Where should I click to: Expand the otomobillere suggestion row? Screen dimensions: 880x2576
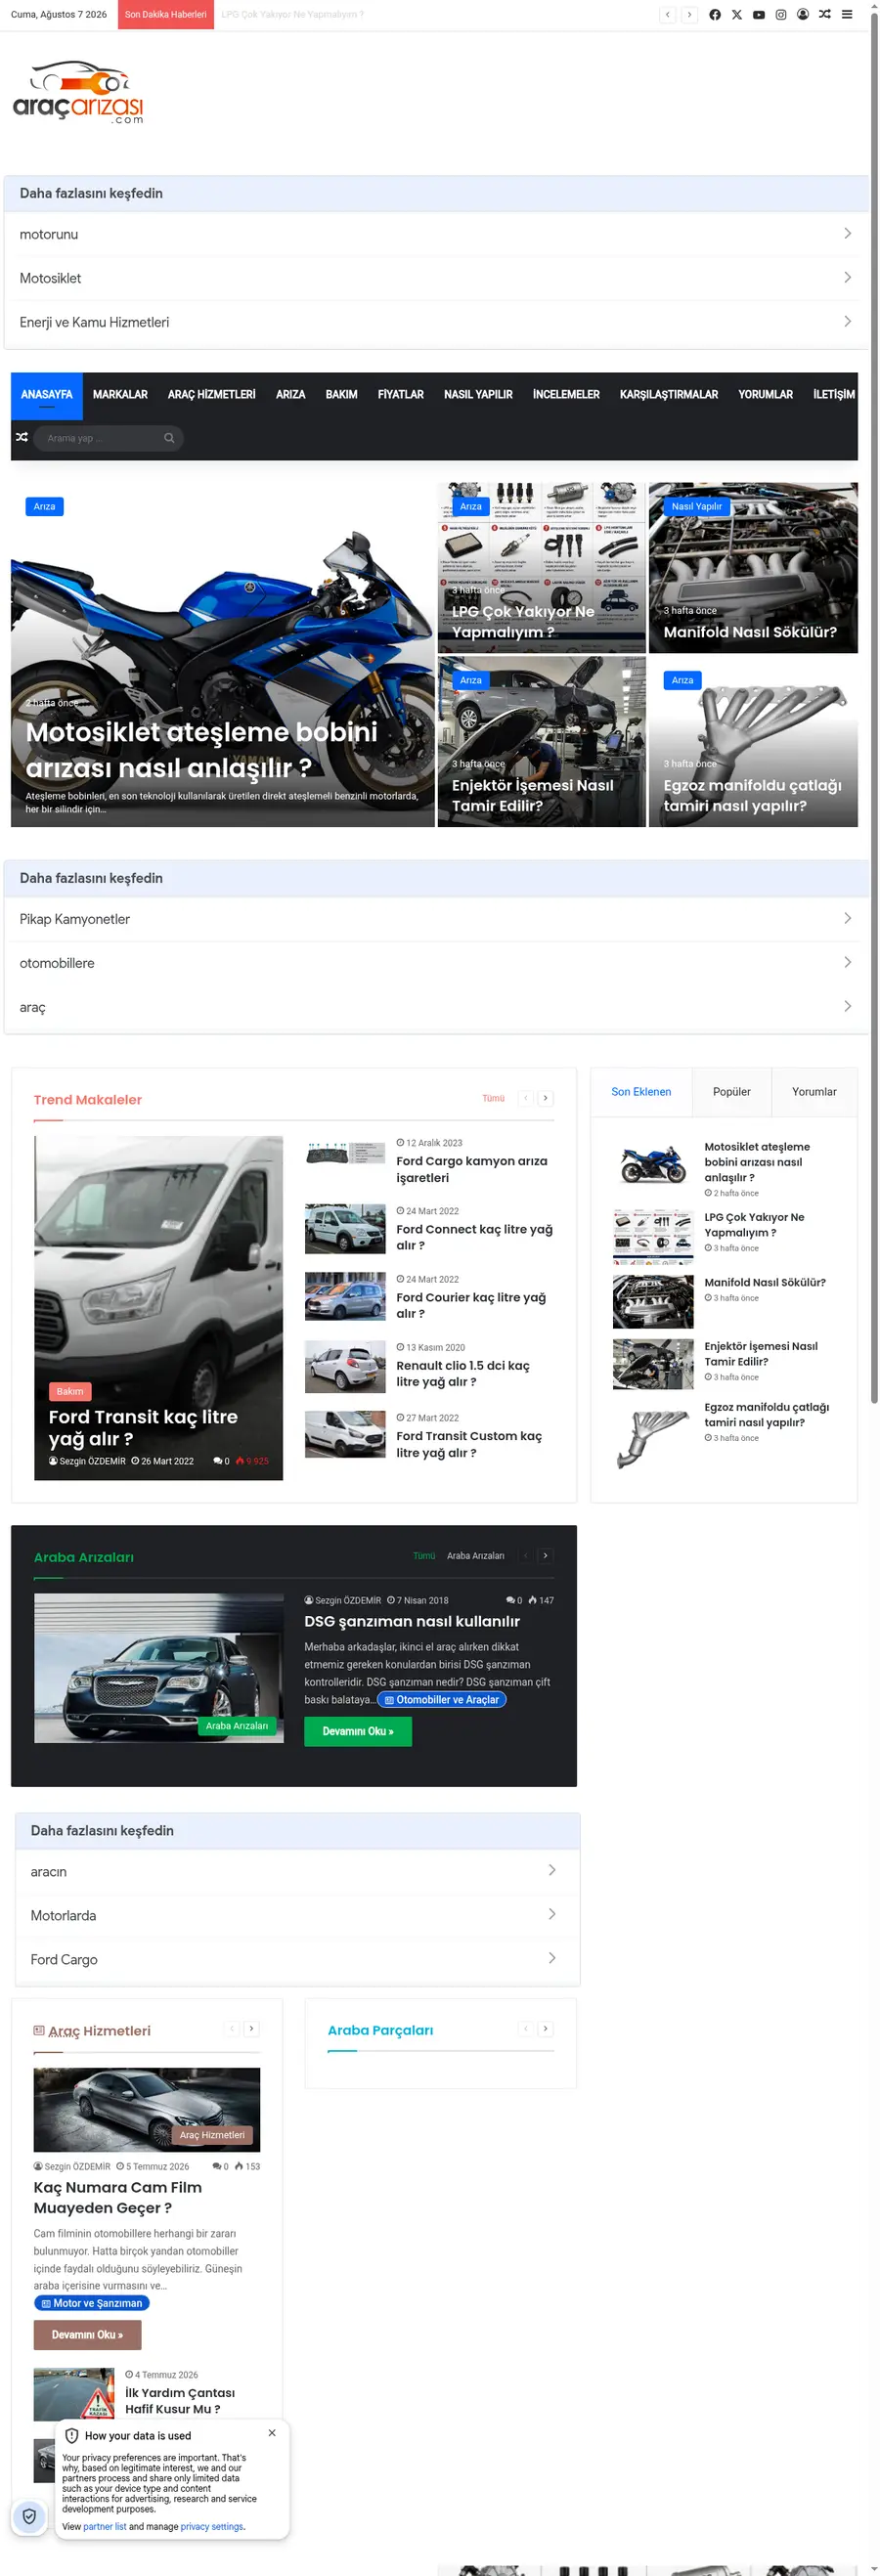[x=435, y=963]
